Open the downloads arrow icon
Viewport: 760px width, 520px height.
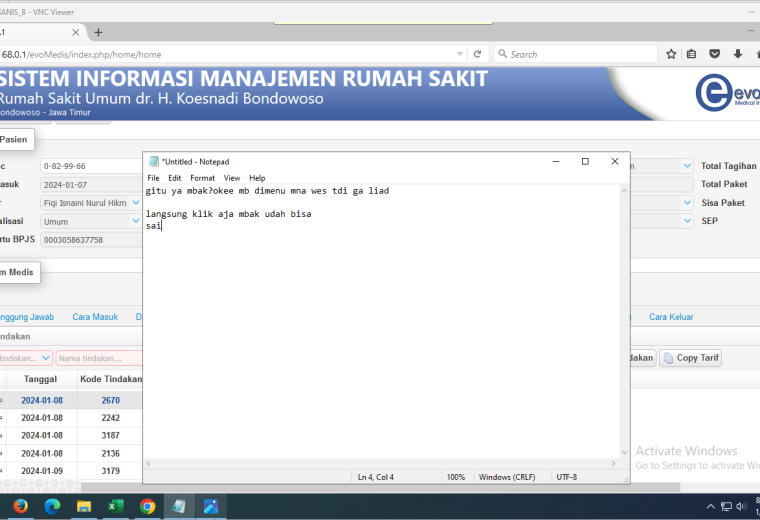738,54
